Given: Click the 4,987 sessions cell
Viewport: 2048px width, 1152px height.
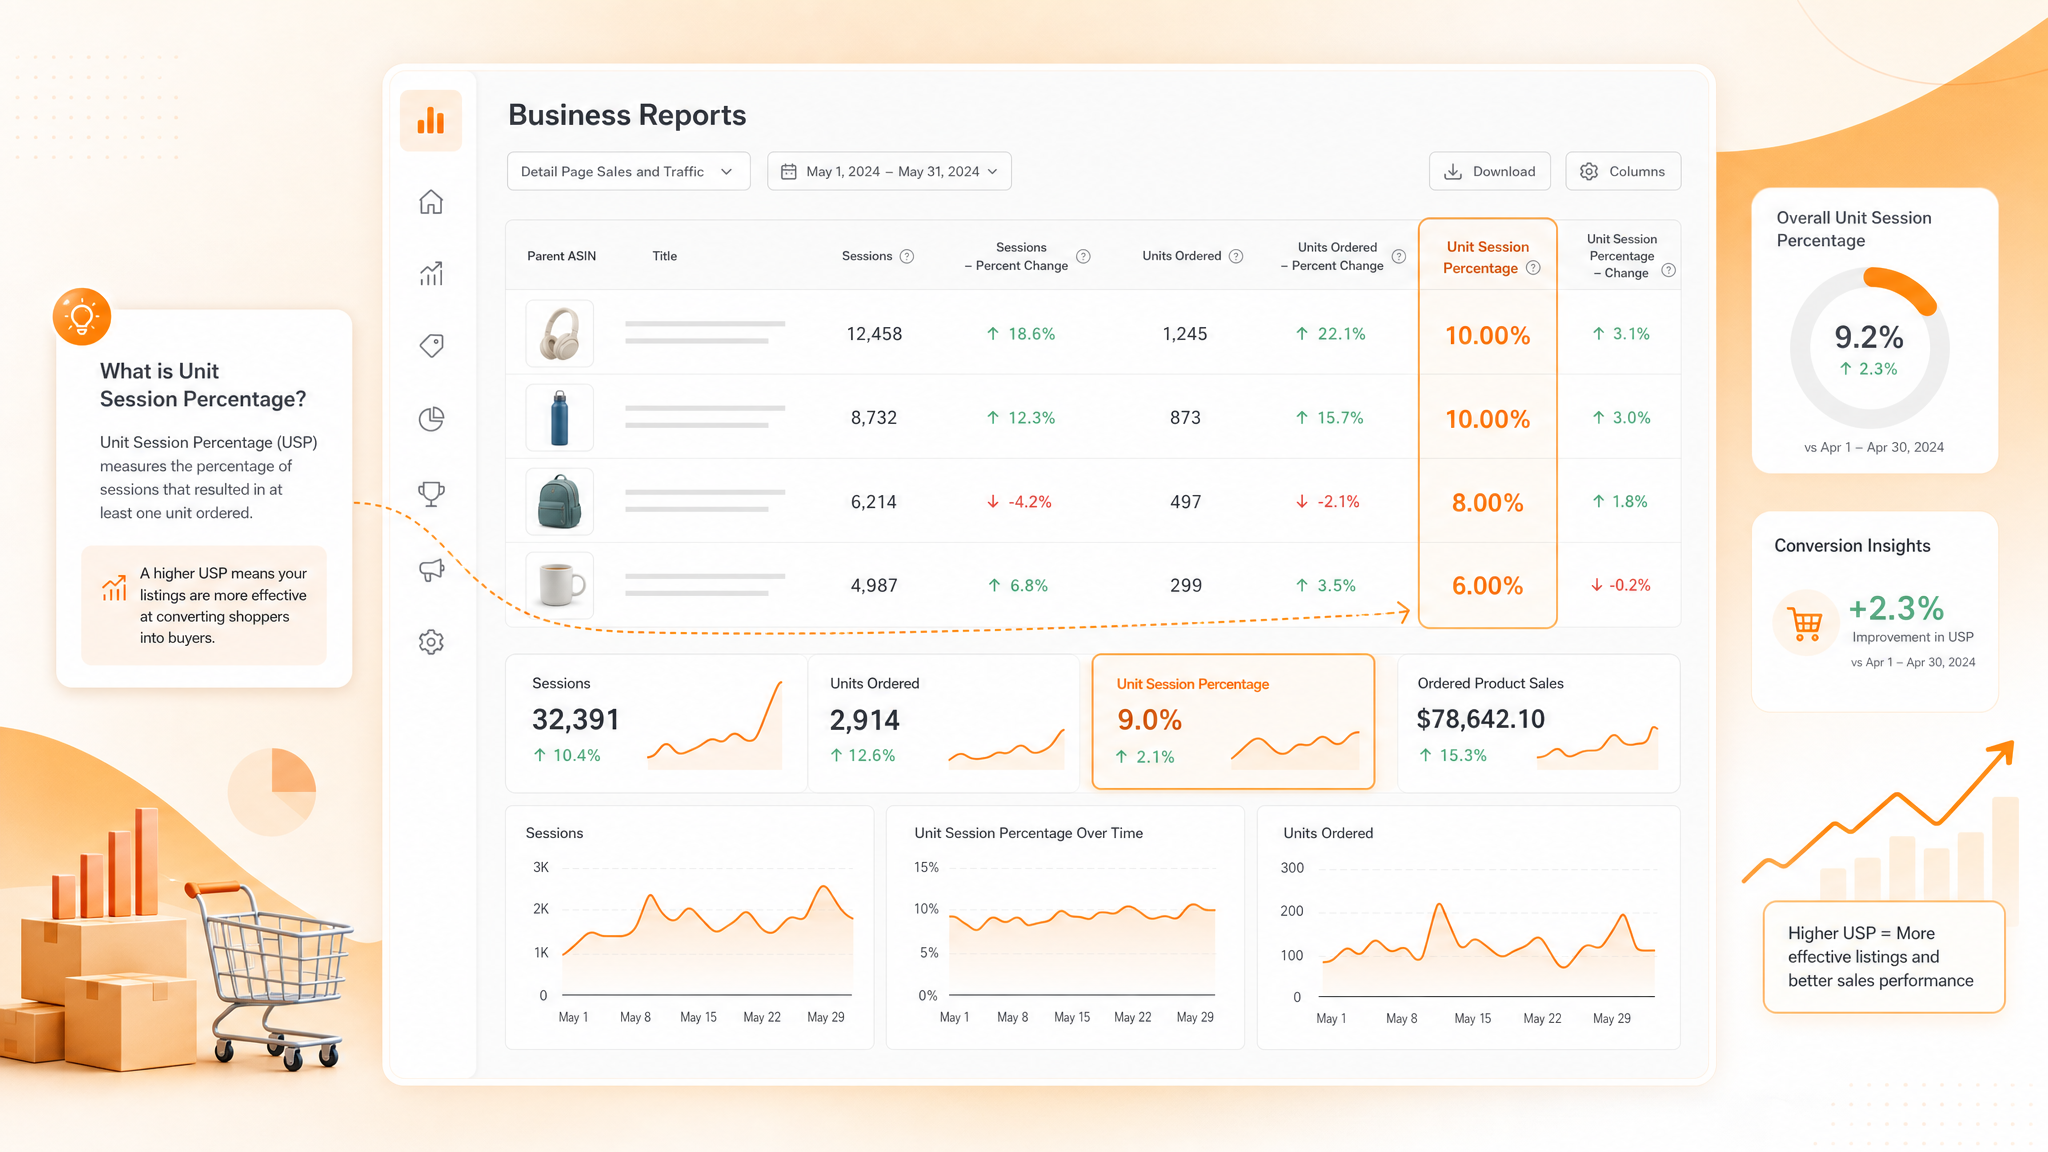Looking at the screenshot, I should [x=874, y=586].
